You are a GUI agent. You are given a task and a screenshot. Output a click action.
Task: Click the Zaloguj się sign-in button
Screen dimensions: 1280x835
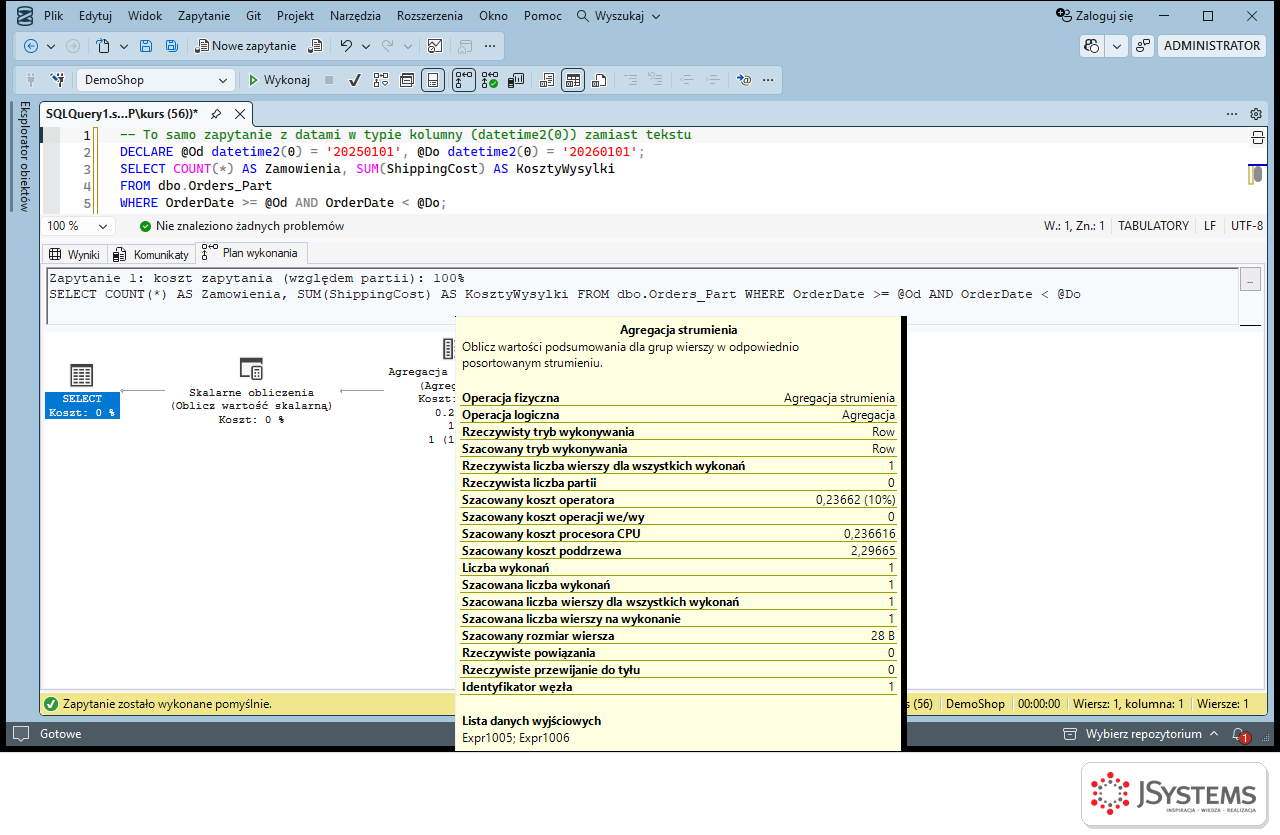[1096, 16]
